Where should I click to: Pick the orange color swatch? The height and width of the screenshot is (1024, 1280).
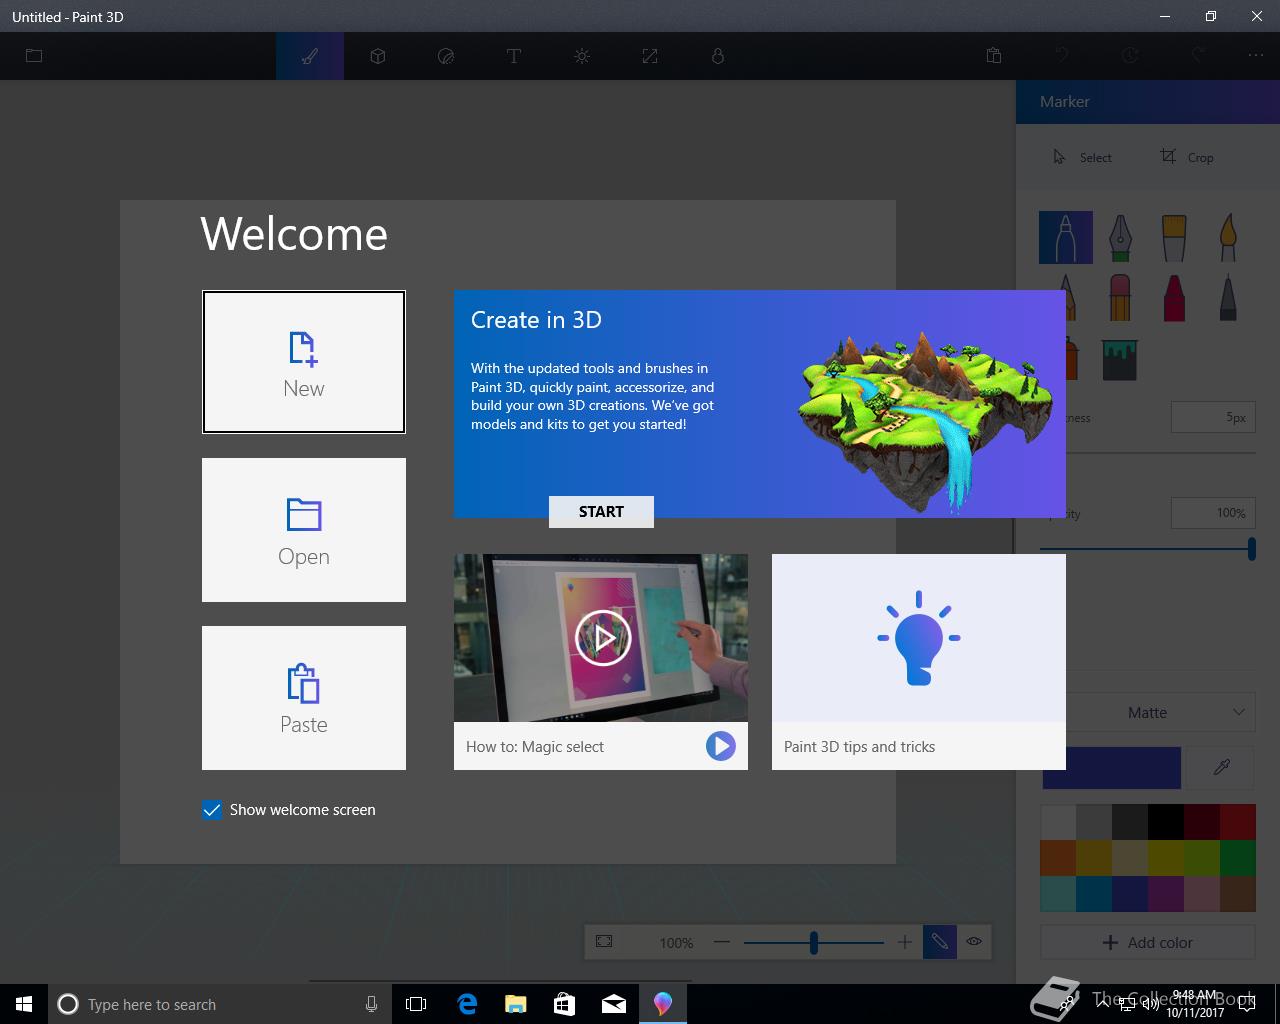(1058, 858)
